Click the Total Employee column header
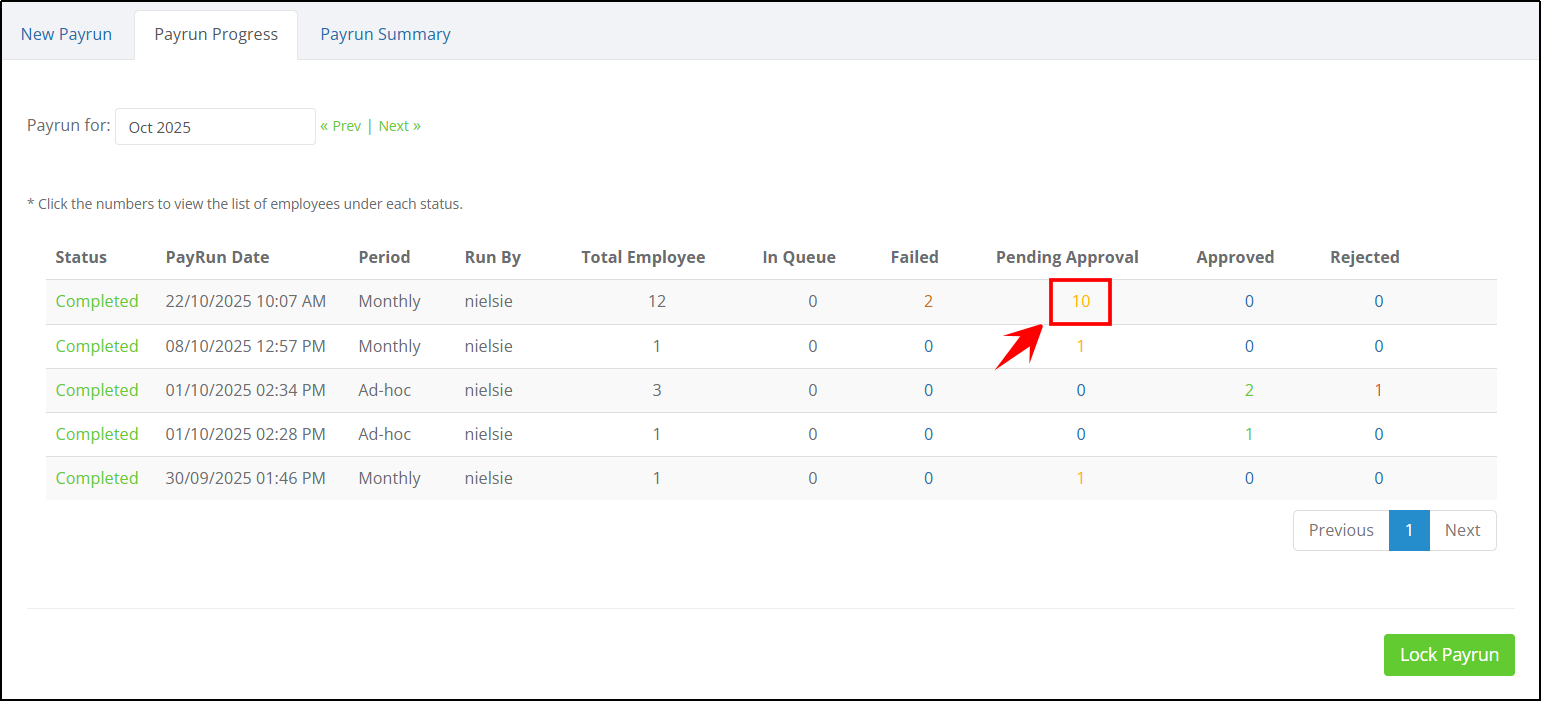Screen dimensions: 1541x702 click(x=643, y=257)
